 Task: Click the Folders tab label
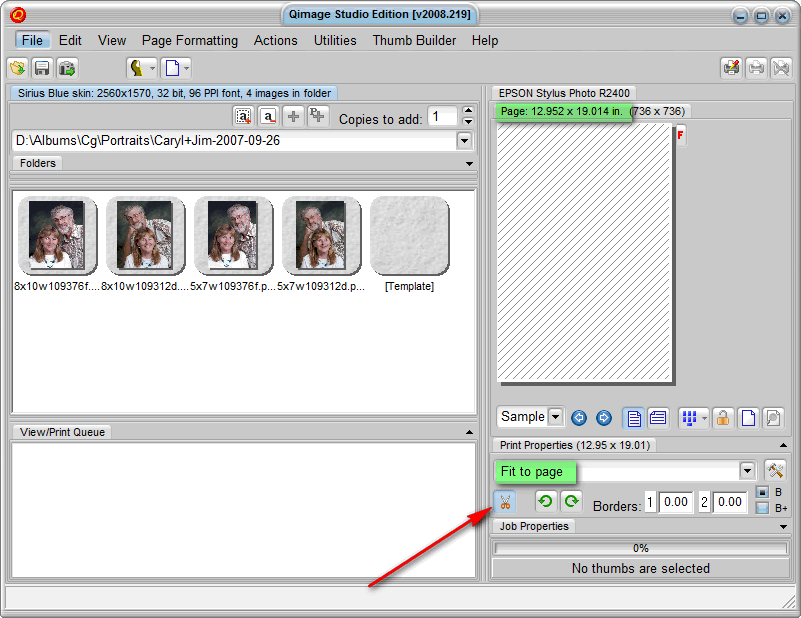(37, 163)
